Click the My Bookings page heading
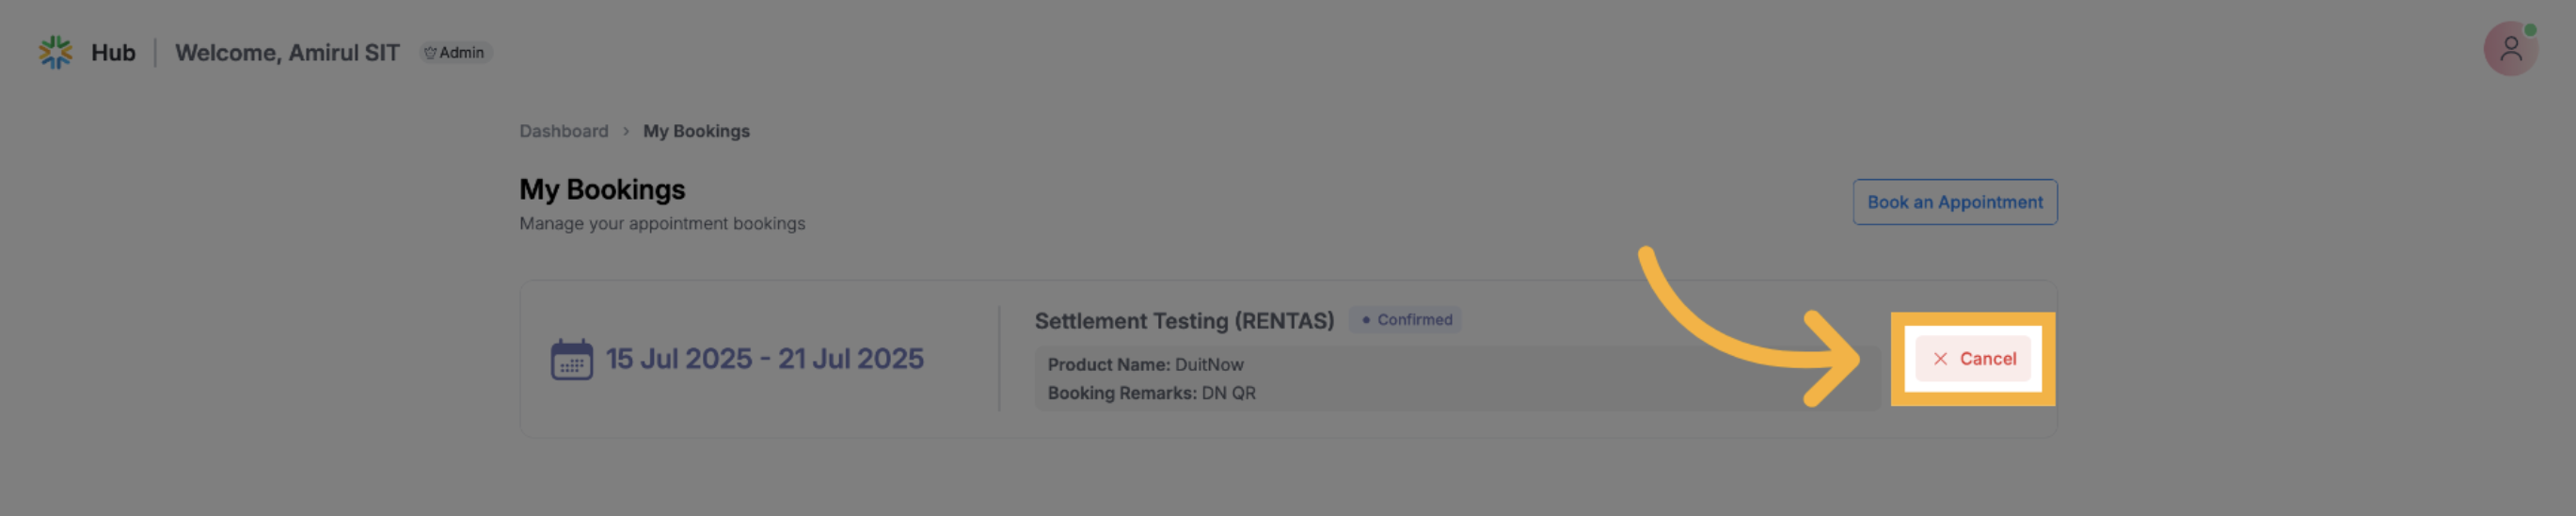The width and height of the screenshot is (2576, 516). click(602, 190)
